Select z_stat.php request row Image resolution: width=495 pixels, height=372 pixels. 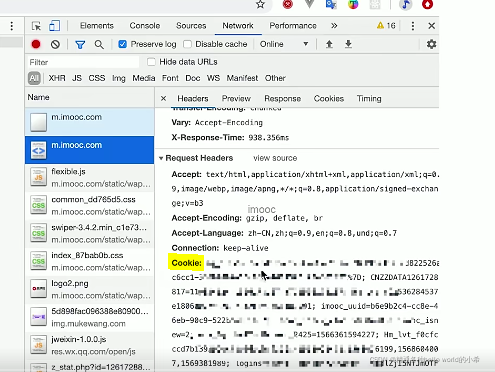click(89, 366)
